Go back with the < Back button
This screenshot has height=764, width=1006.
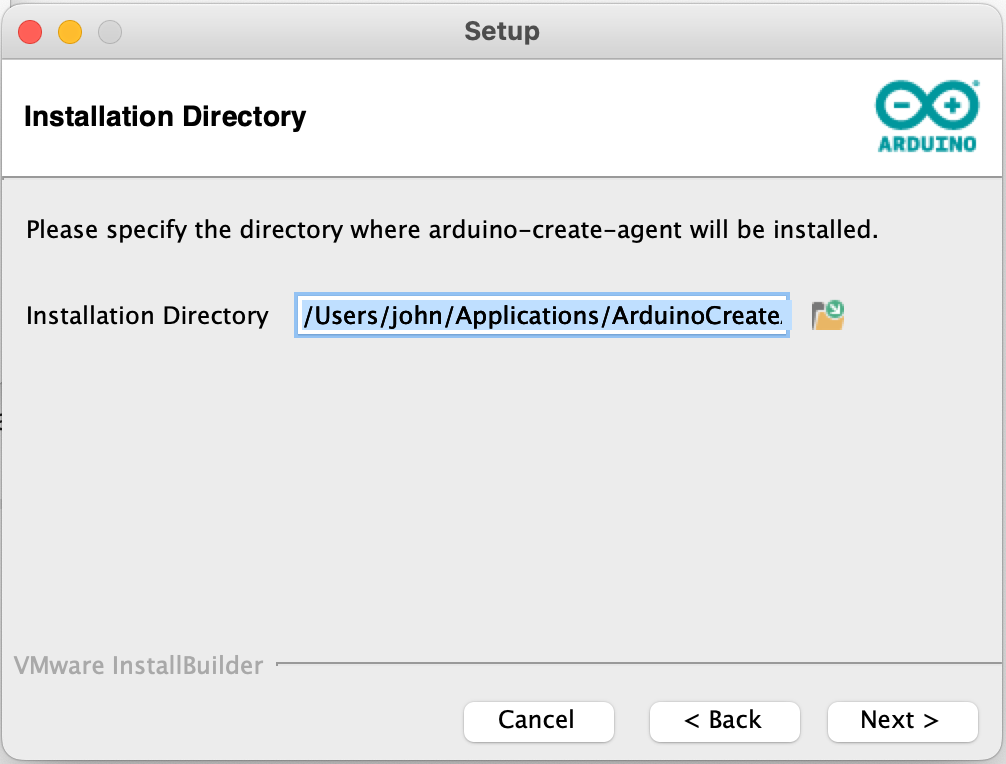click(724, 720)
